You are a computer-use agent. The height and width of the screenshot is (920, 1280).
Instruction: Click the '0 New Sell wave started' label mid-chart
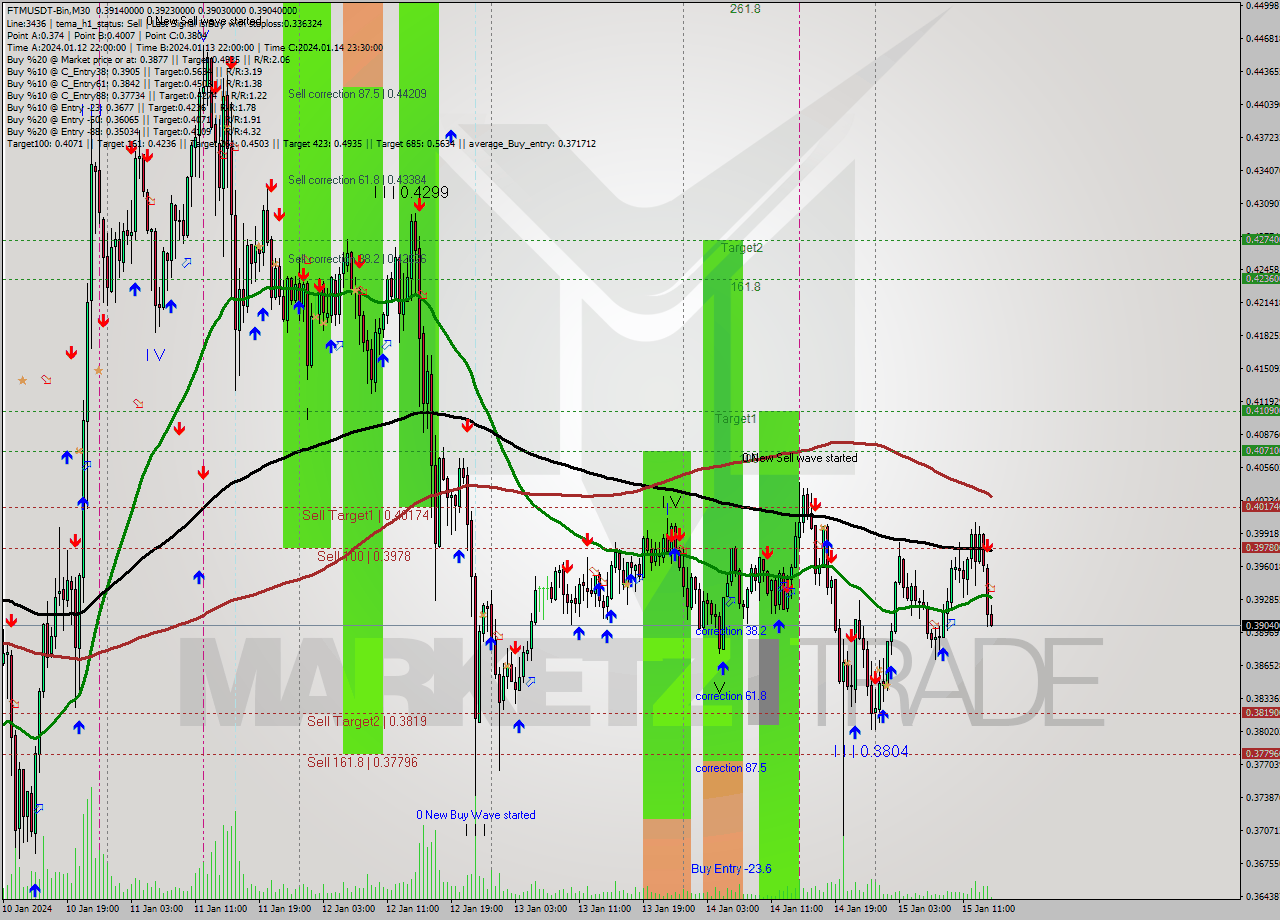tap(799, 458)
